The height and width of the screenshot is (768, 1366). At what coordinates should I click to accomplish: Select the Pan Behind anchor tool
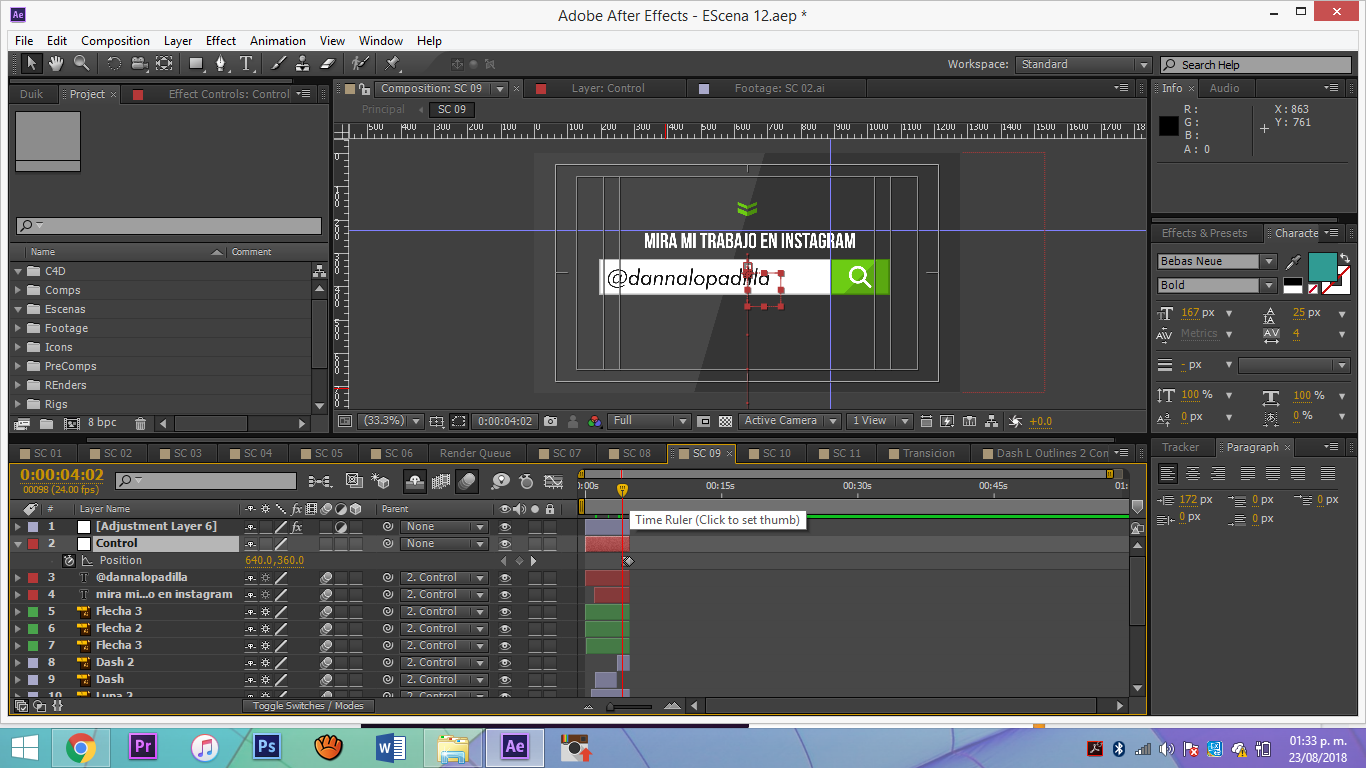(x=164, y=64)
